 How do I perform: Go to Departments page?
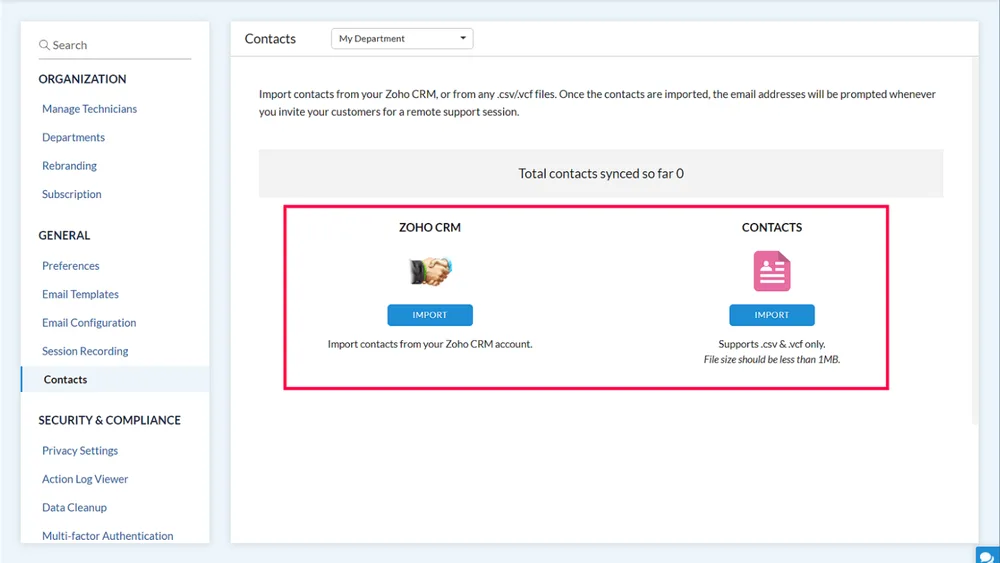[73, 137]
